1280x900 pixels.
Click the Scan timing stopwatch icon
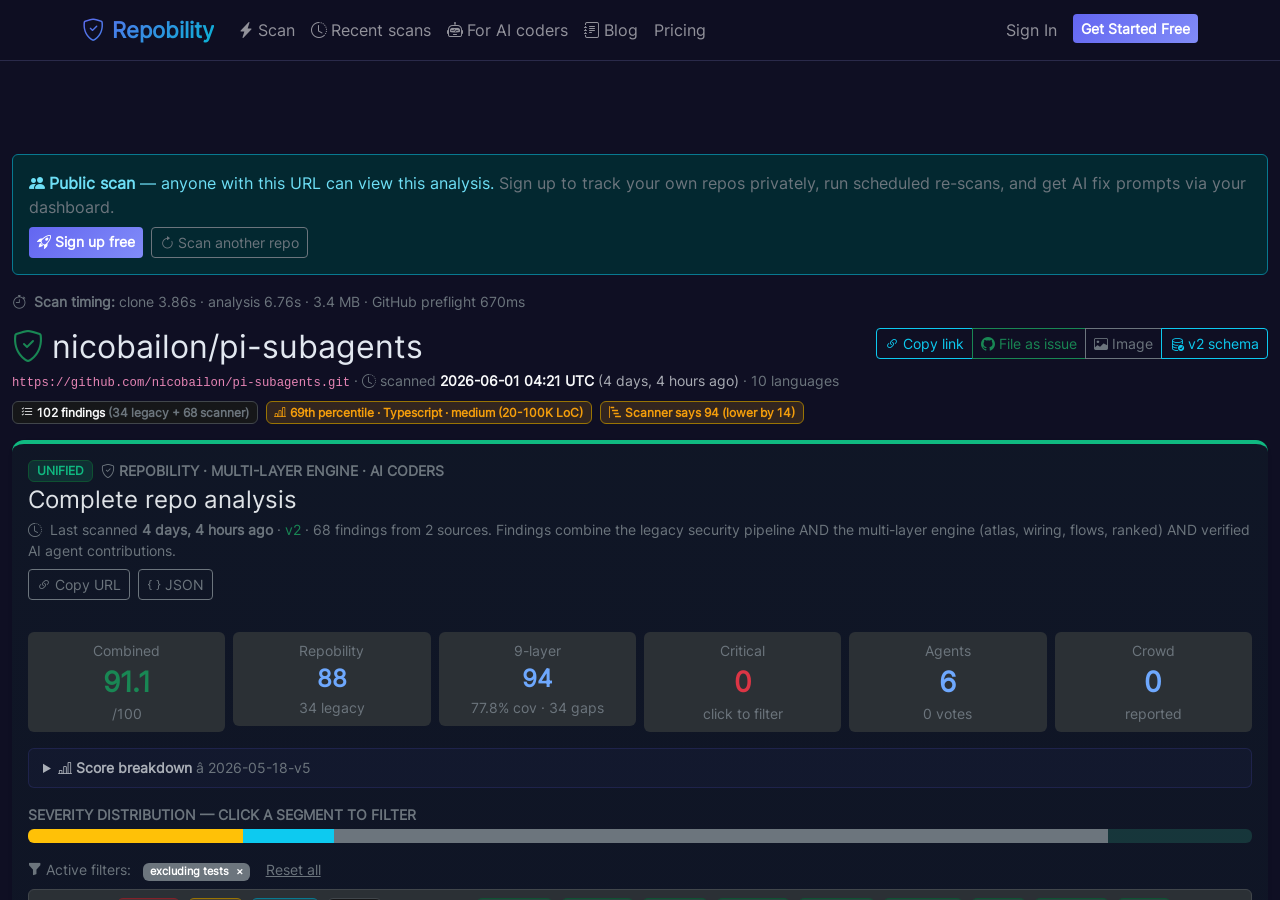[x=20, y=302]
